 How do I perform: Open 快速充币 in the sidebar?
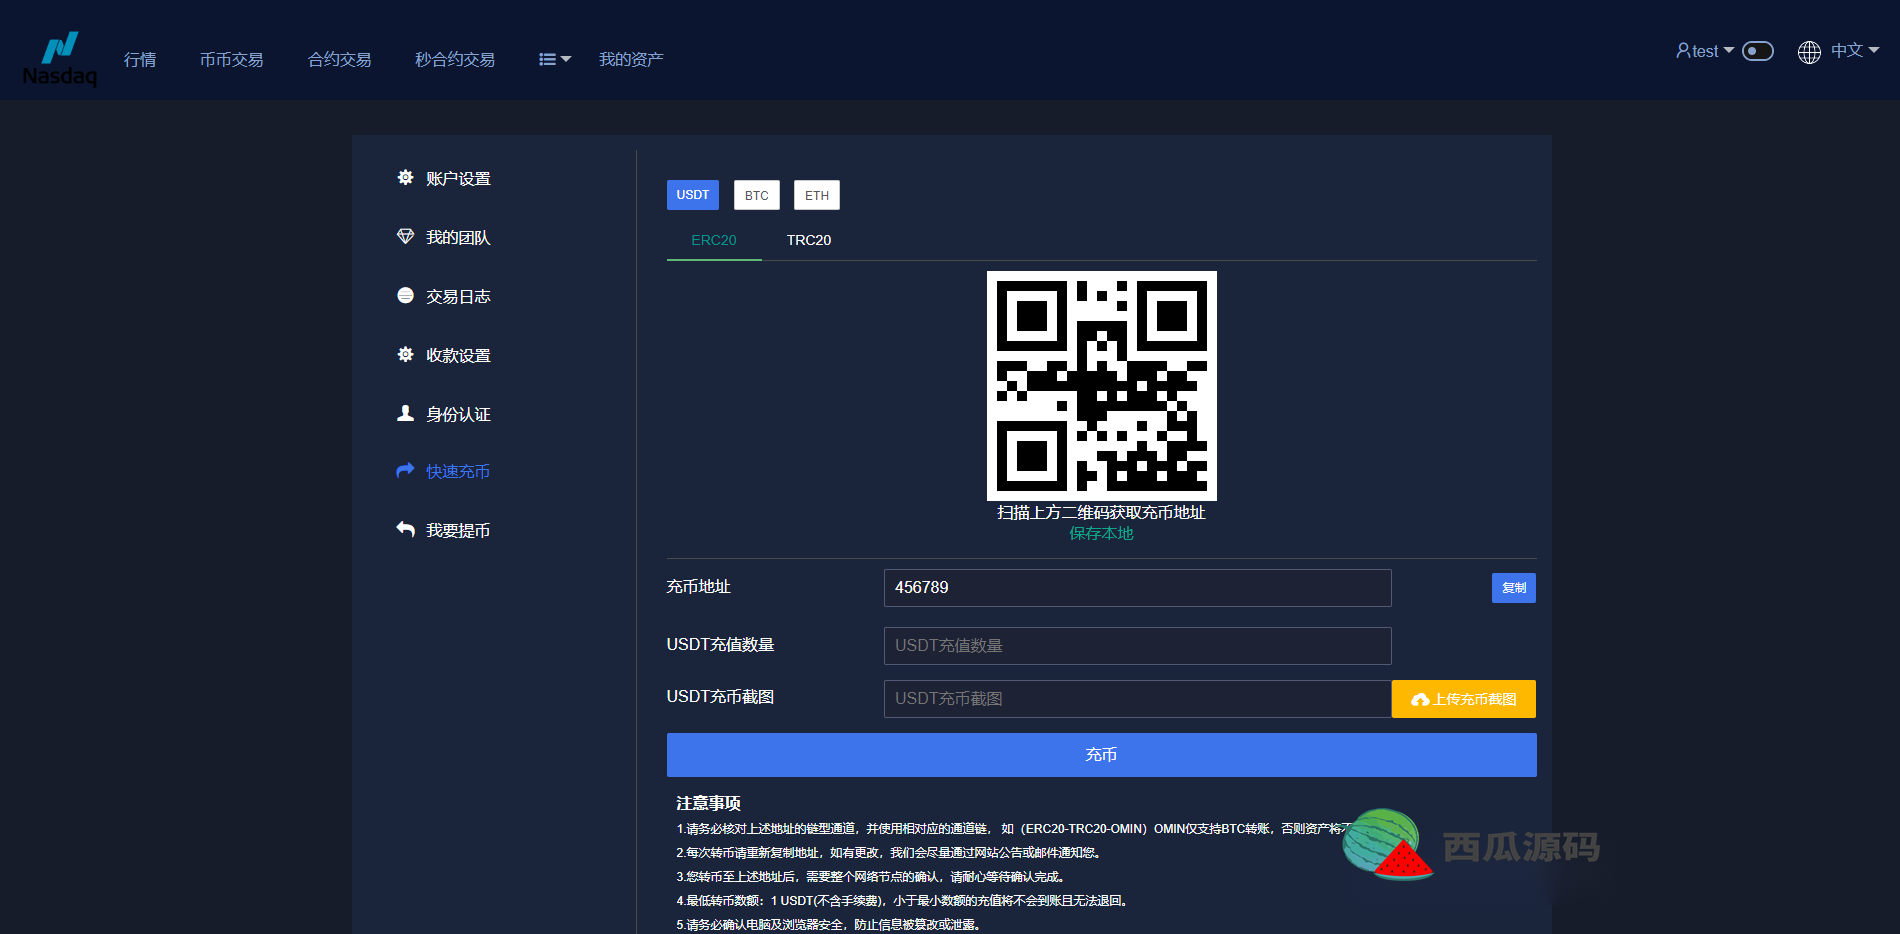click(458, 471)
